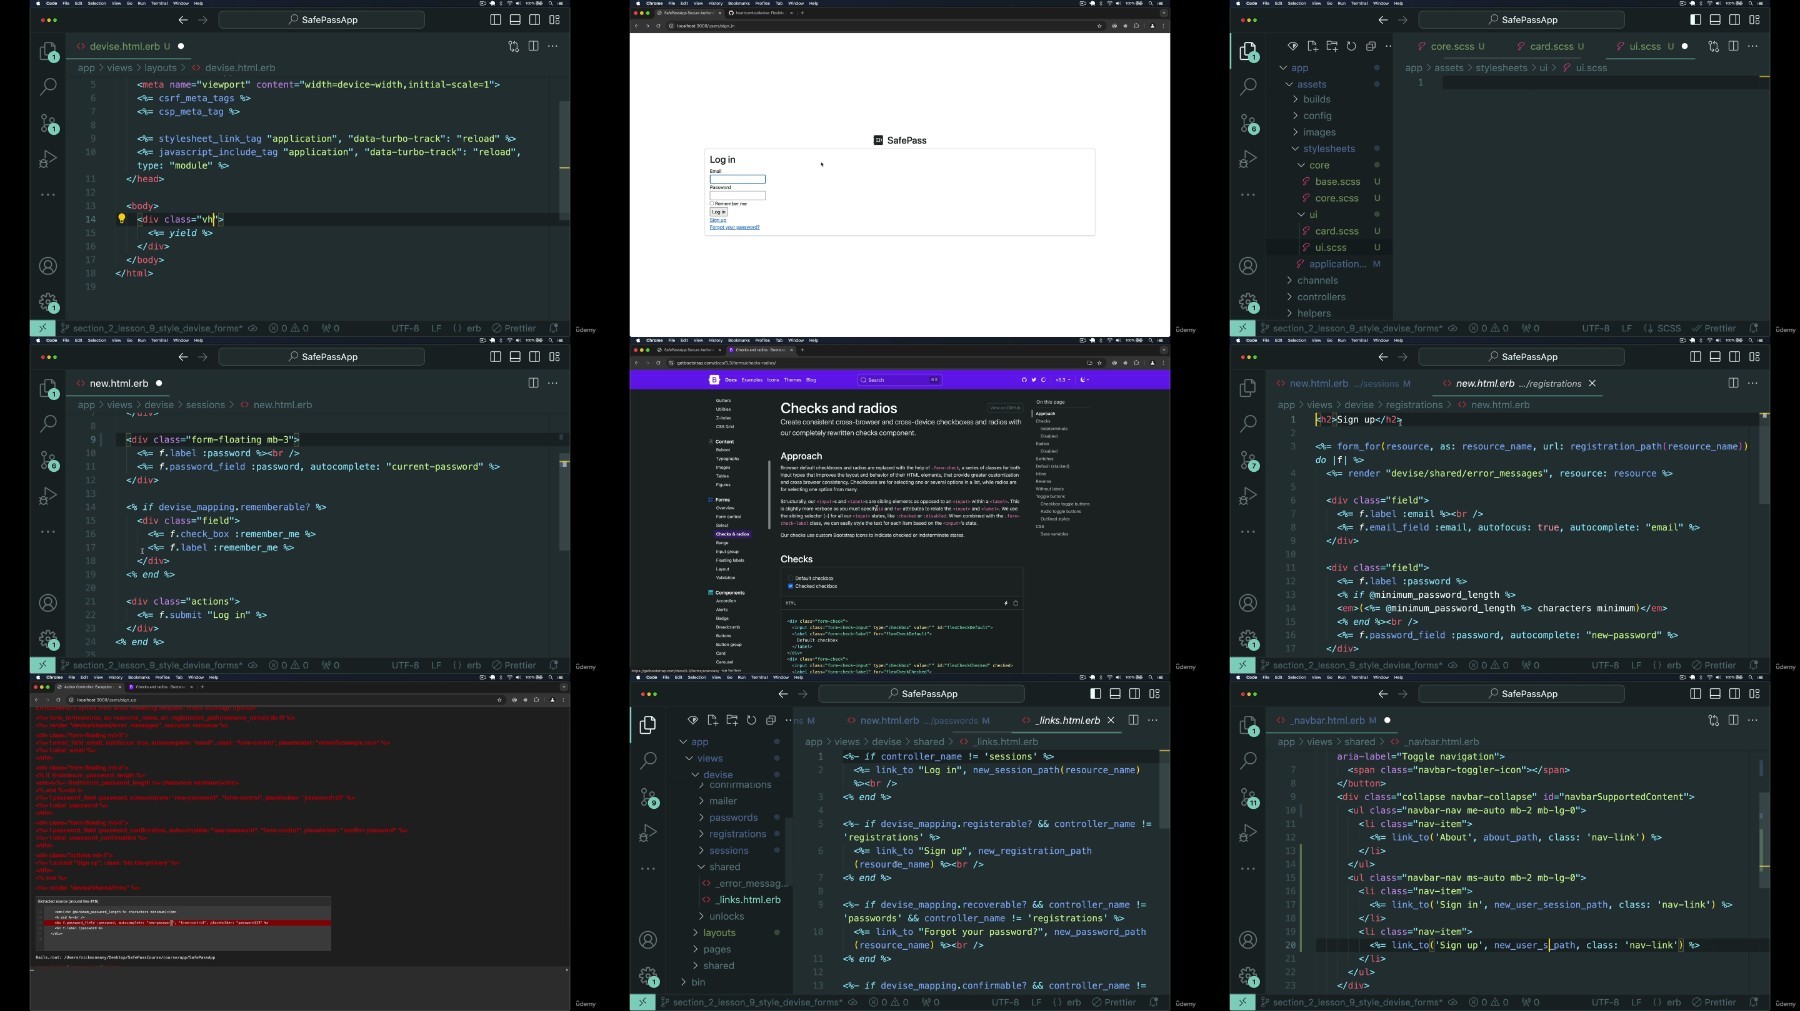Expand layouts folder in _links.html.erb window
Screen dimensions: 1800x1011
coord(719,933)
